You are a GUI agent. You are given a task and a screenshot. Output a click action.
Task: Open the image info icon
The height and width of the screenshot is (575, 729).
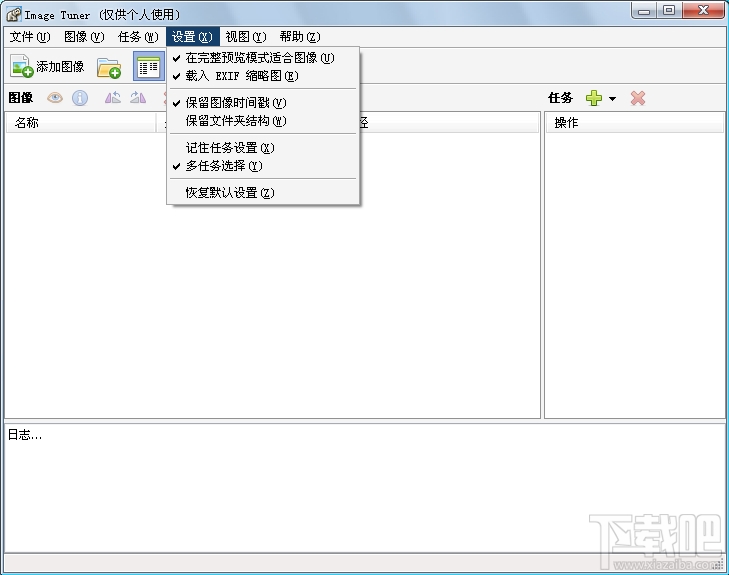click(x=80, y=98)
